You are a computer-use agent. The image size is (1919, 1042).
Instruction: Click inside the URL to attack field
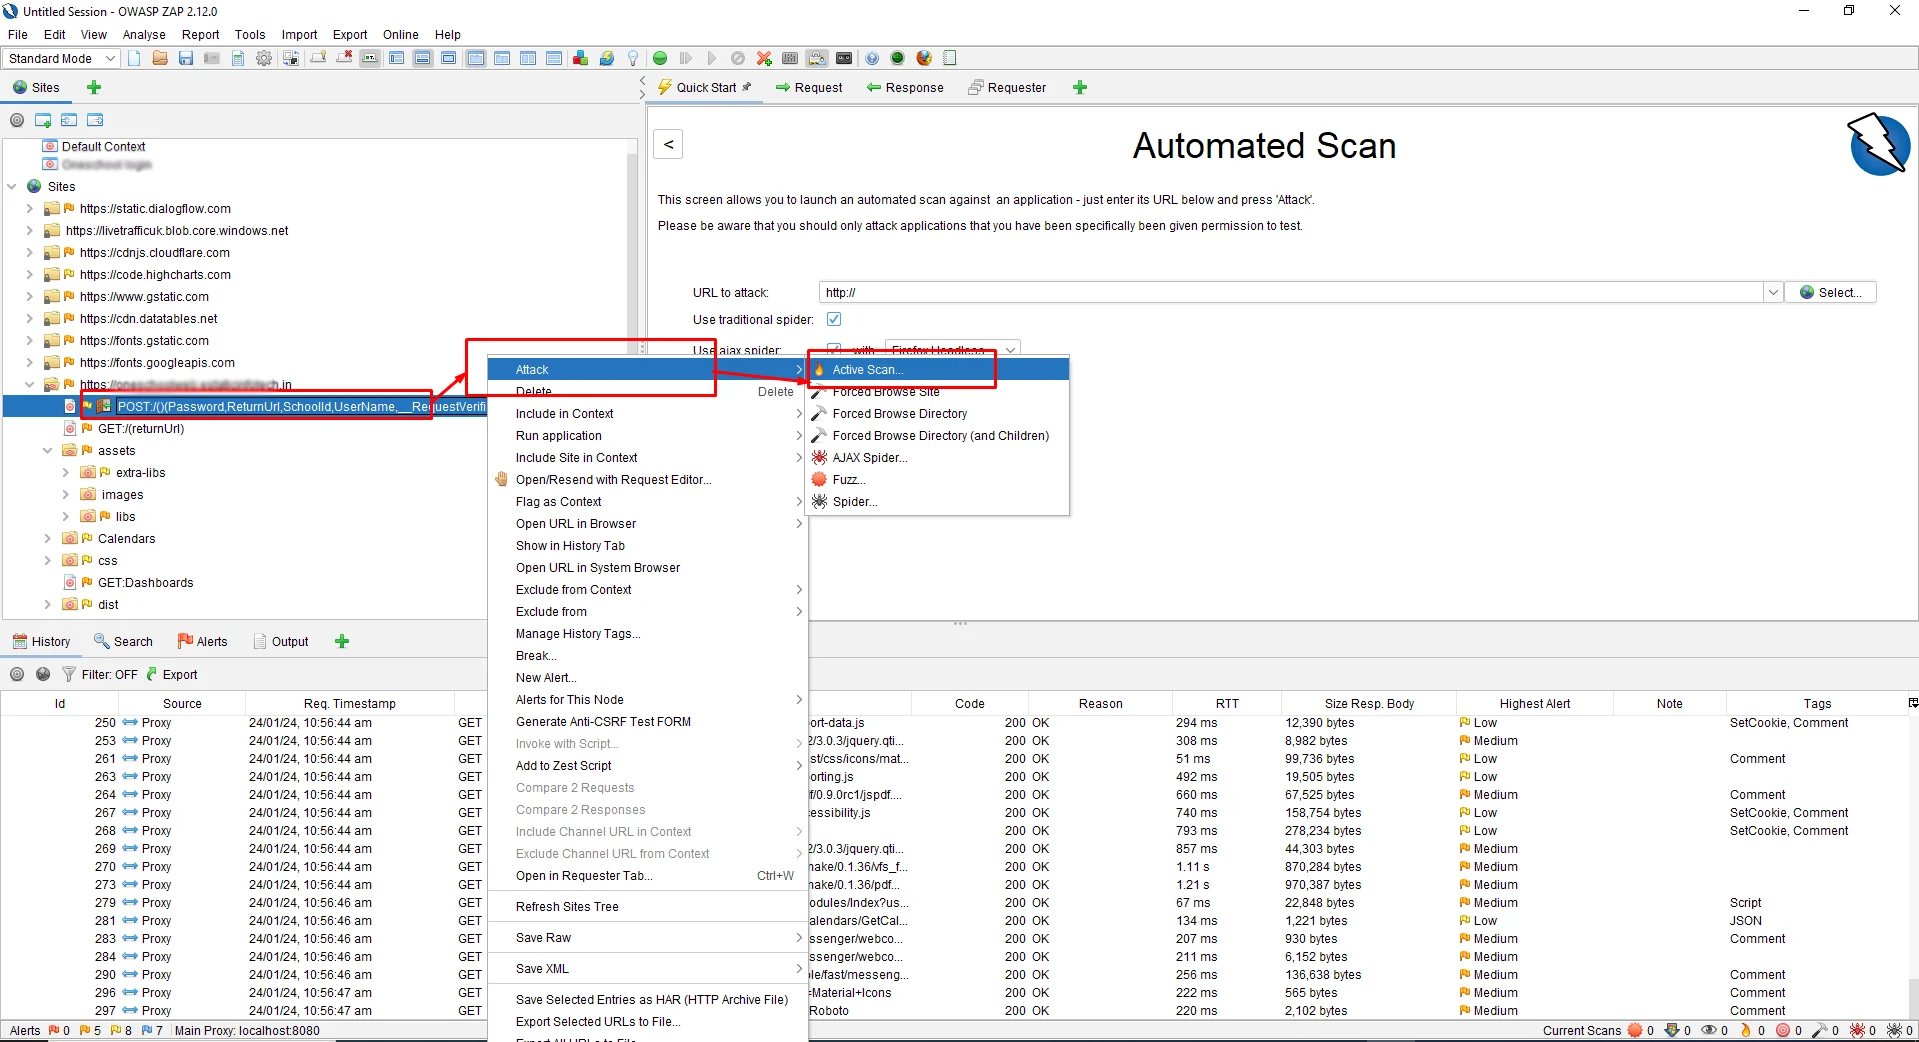[x=1290, y=292]
